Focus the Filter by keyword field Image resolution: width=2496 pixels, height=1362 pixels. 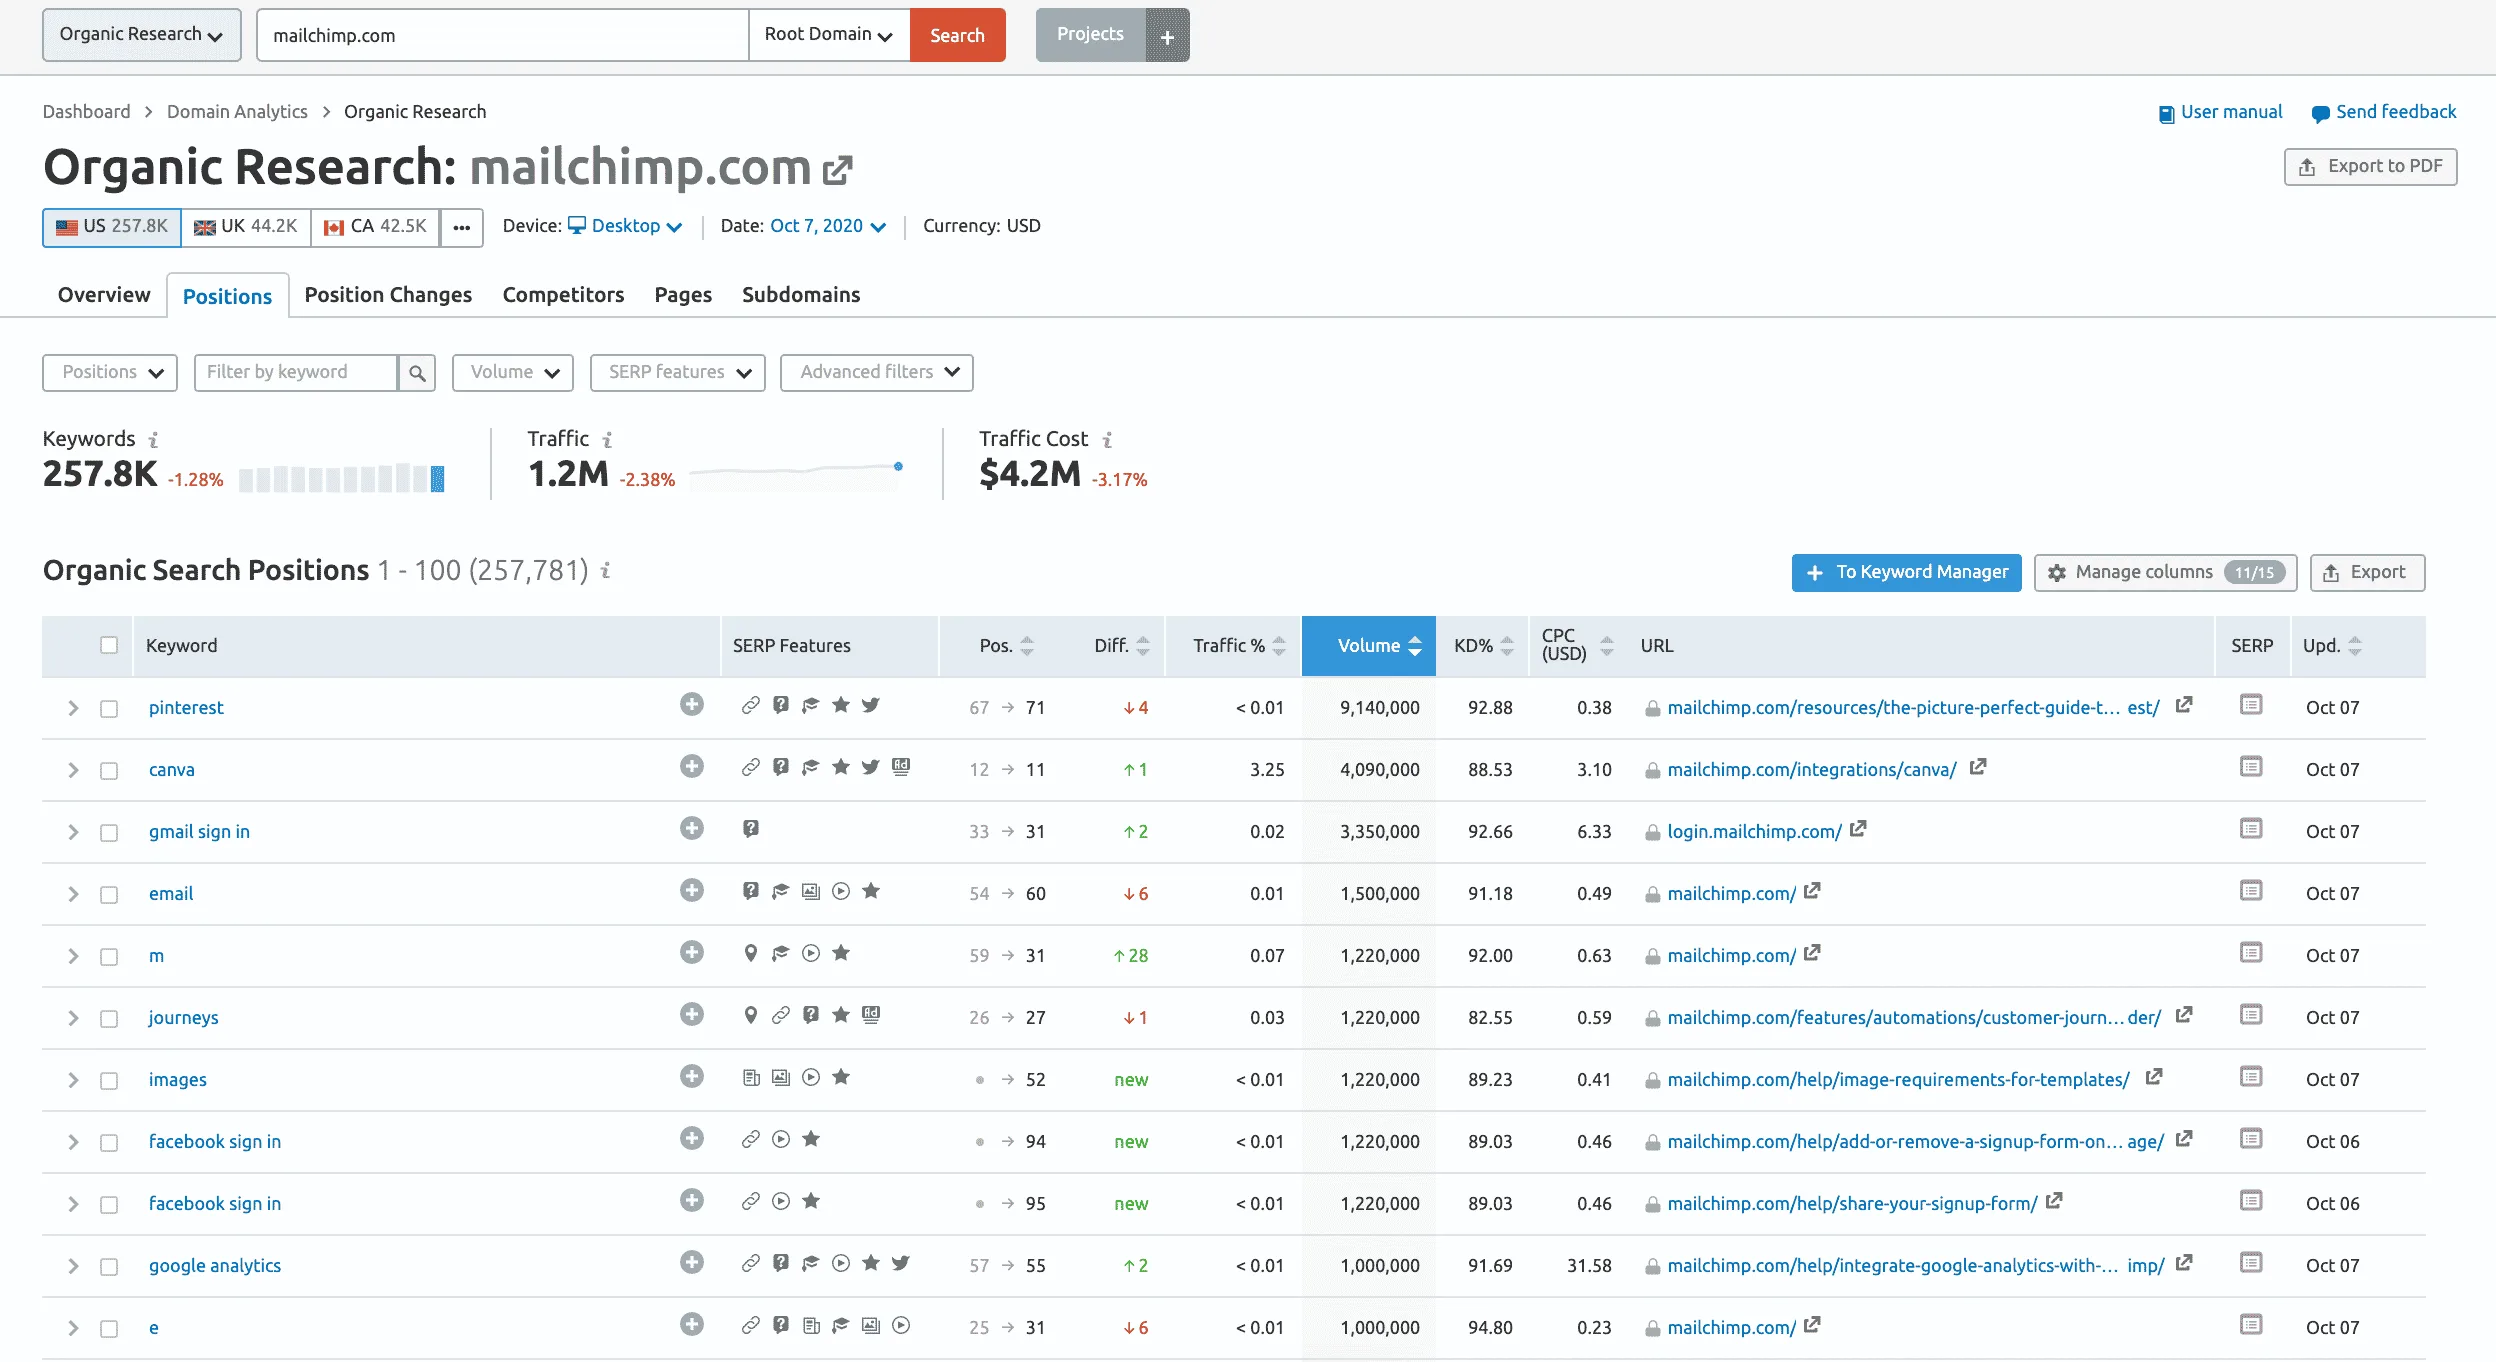[296, 373]
